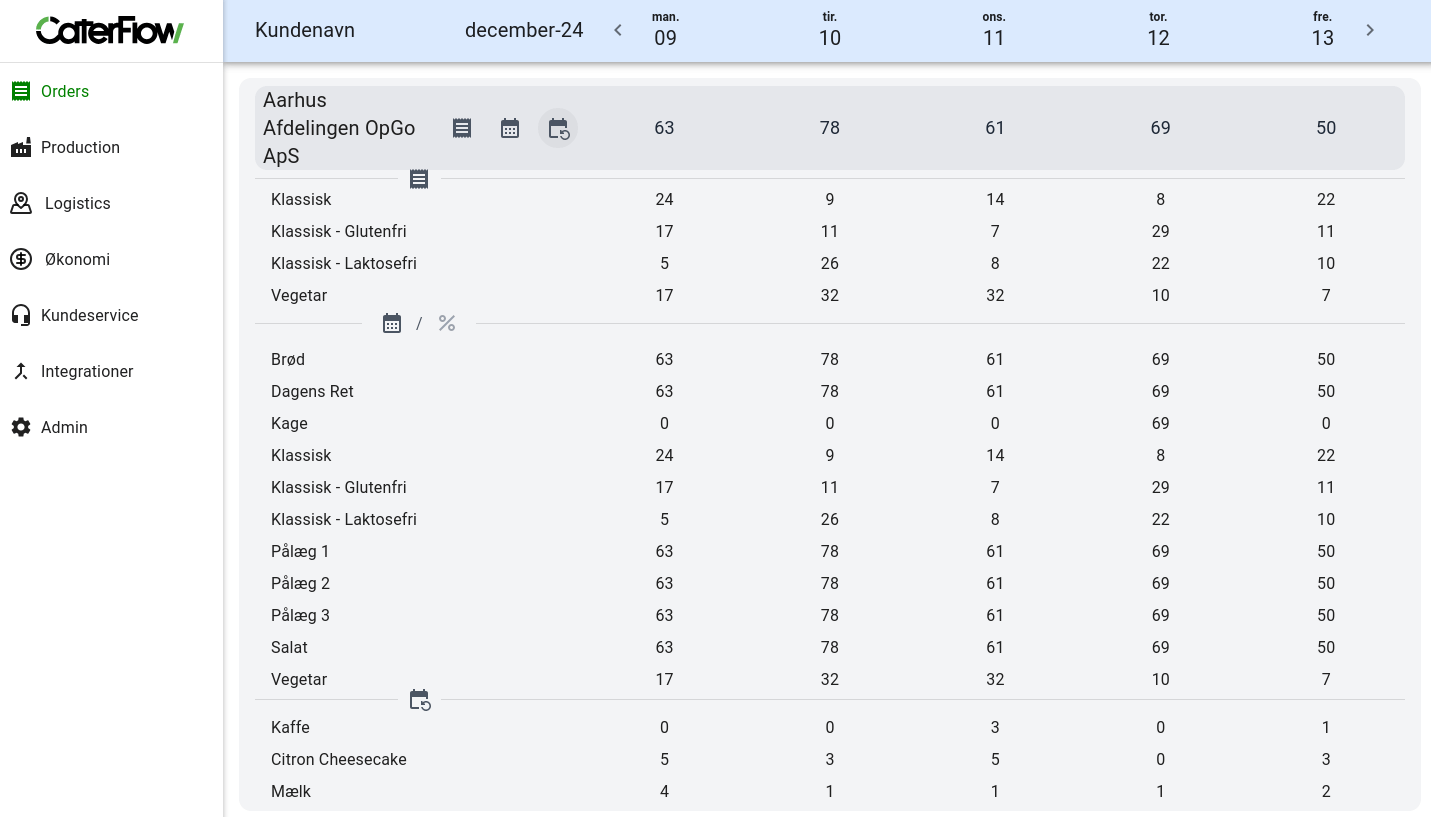Open the Økonomi page
This screenshot has height=817, width=1431.
(x=77, y=259)
